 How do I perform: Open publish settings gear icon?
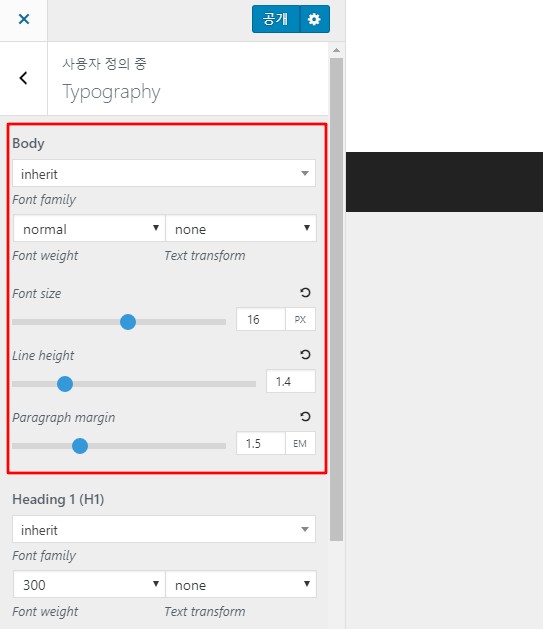314,19
